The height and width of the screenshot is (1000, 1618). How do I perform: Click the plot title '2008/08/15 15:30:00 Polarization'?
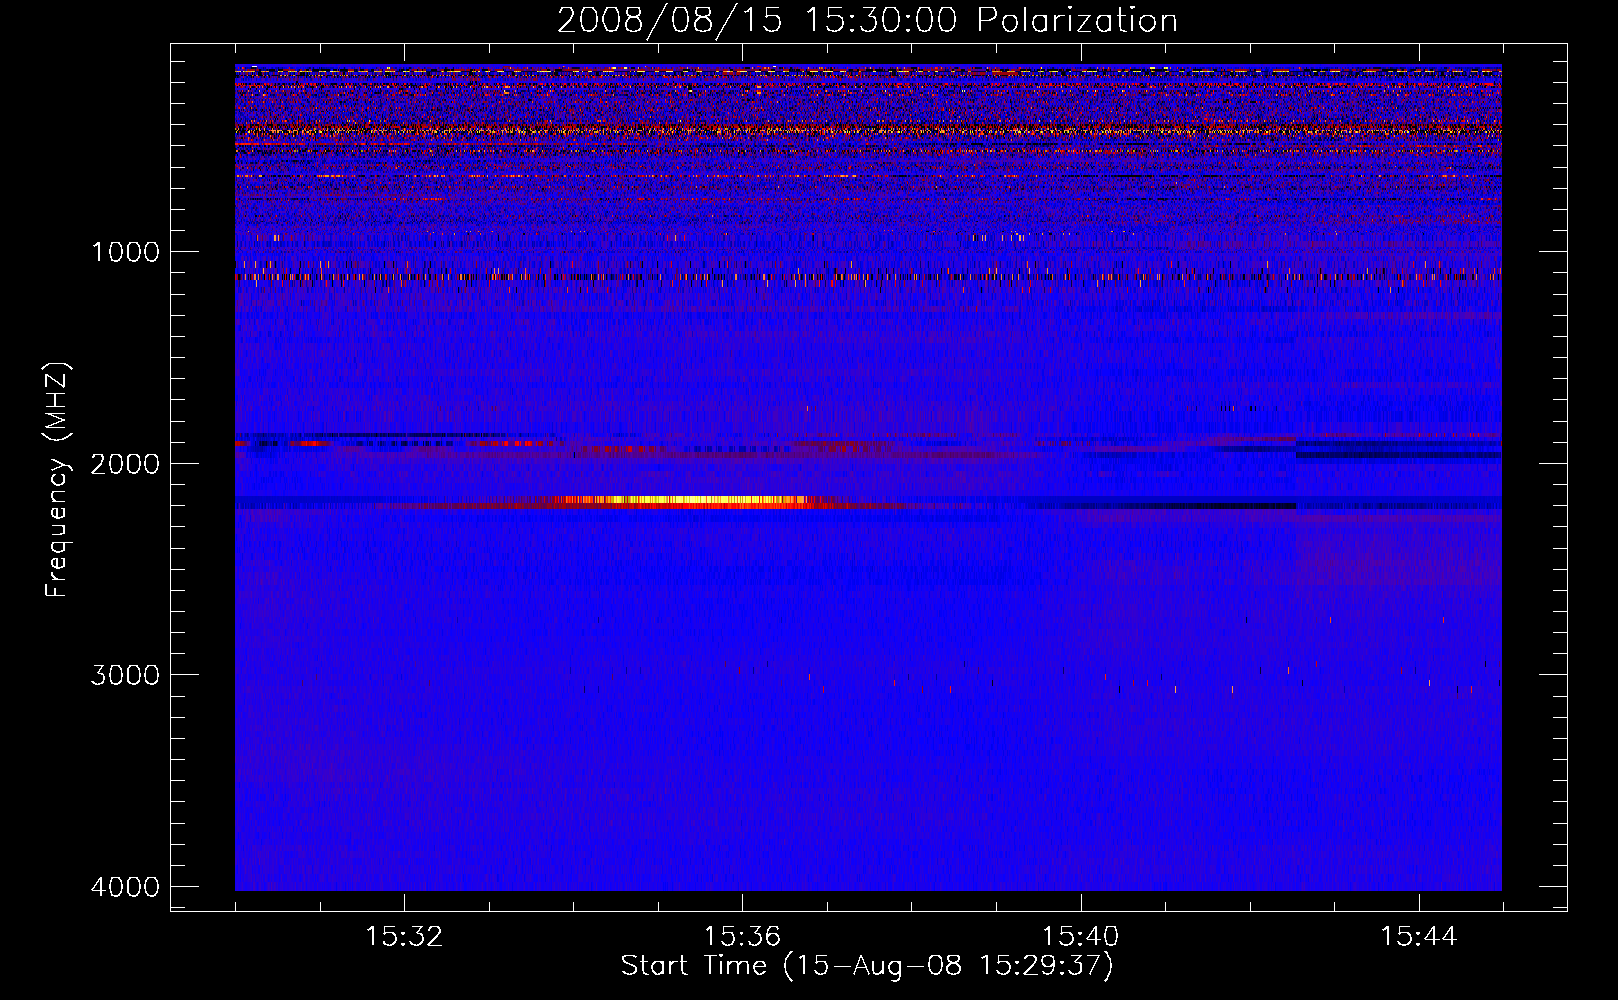(x=867, y=20)
